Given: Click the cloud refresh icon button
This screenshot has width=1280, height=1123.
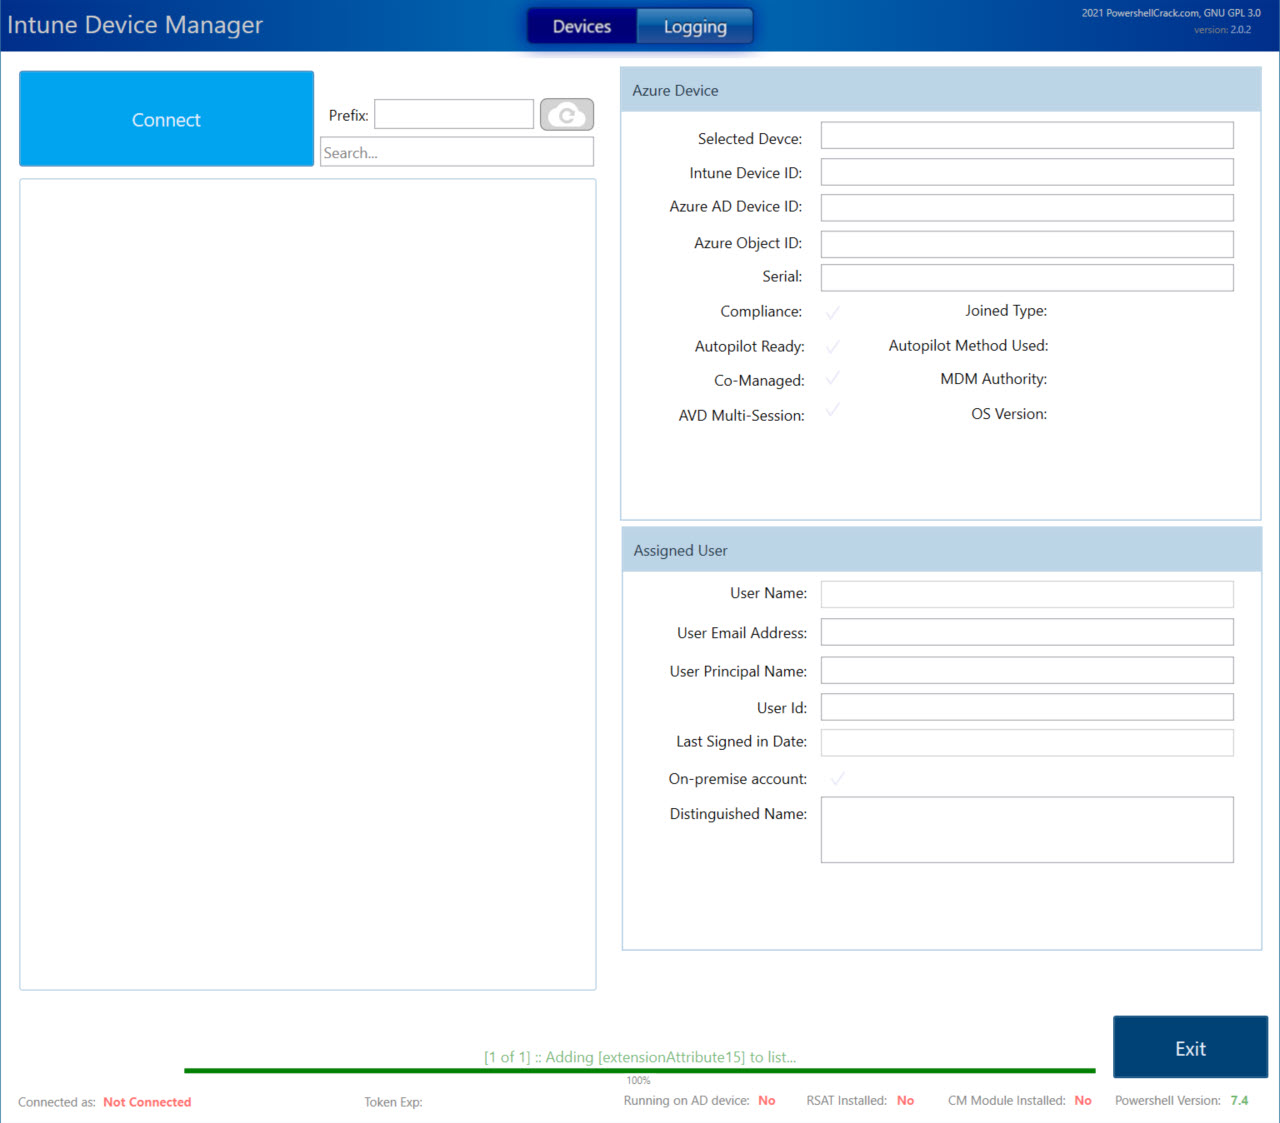Looking at the screenshot, I should [x=567, y=115].
